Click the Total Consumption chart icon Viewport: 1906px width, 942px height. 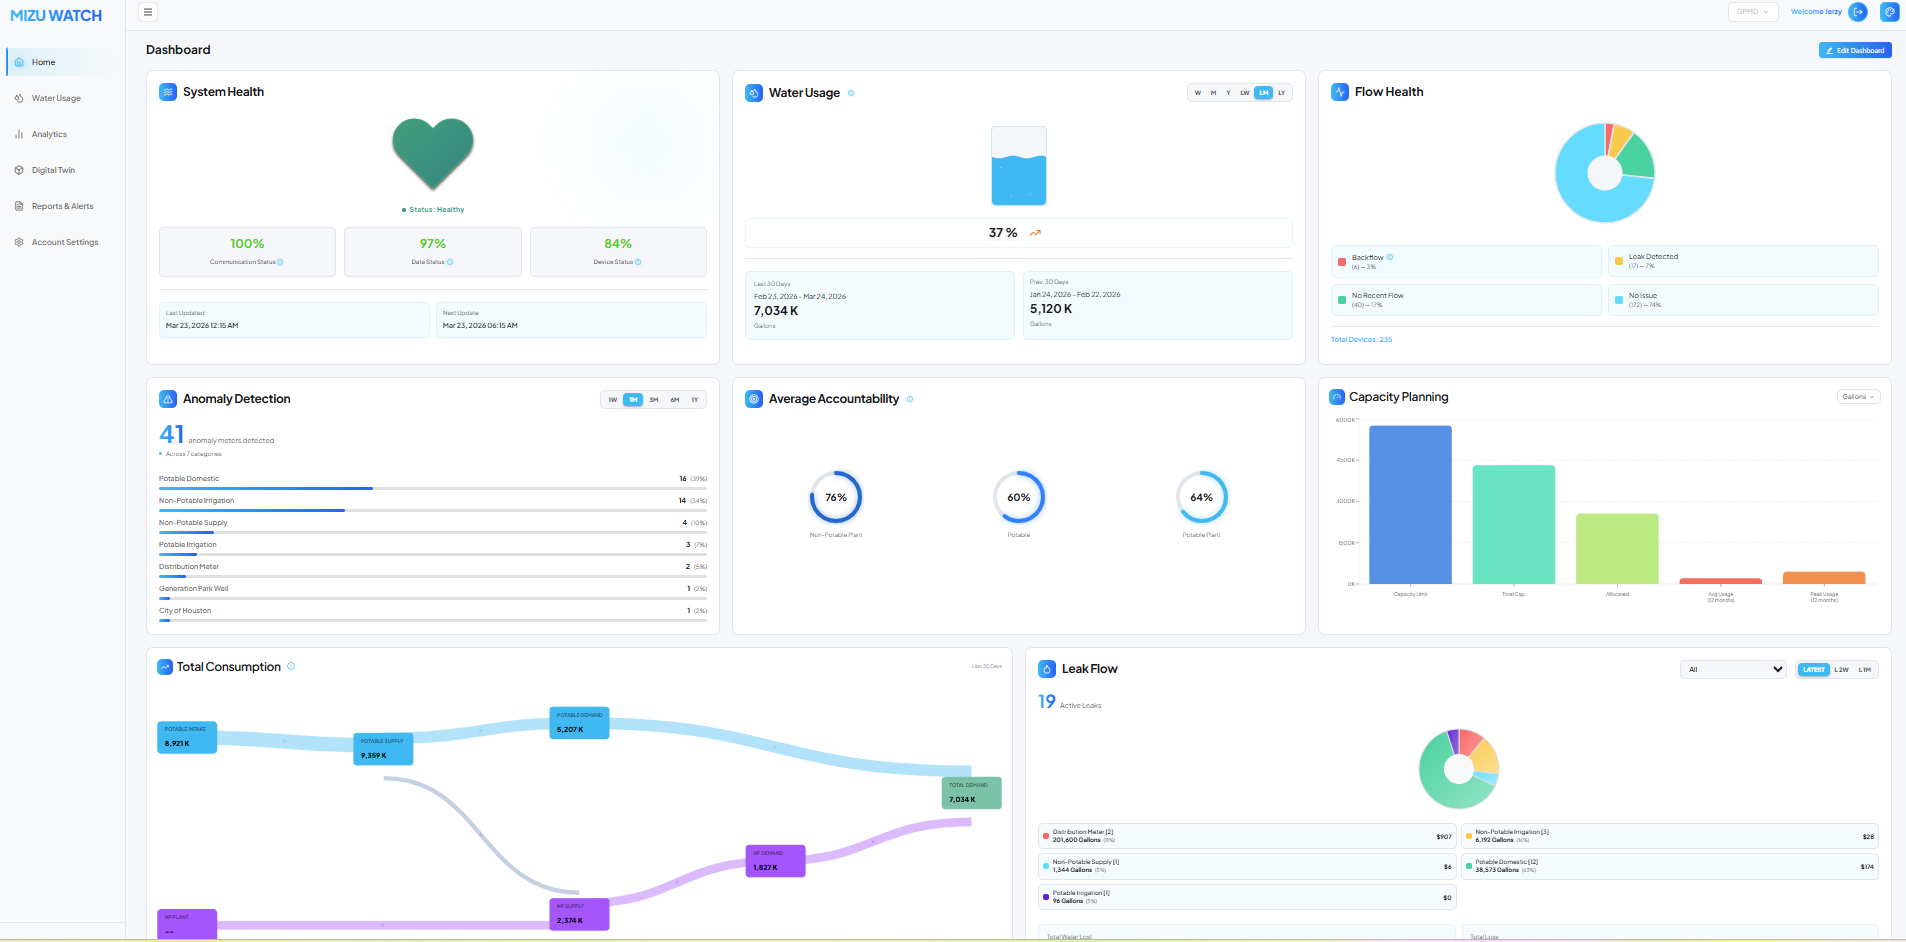[x=165, y=667]
